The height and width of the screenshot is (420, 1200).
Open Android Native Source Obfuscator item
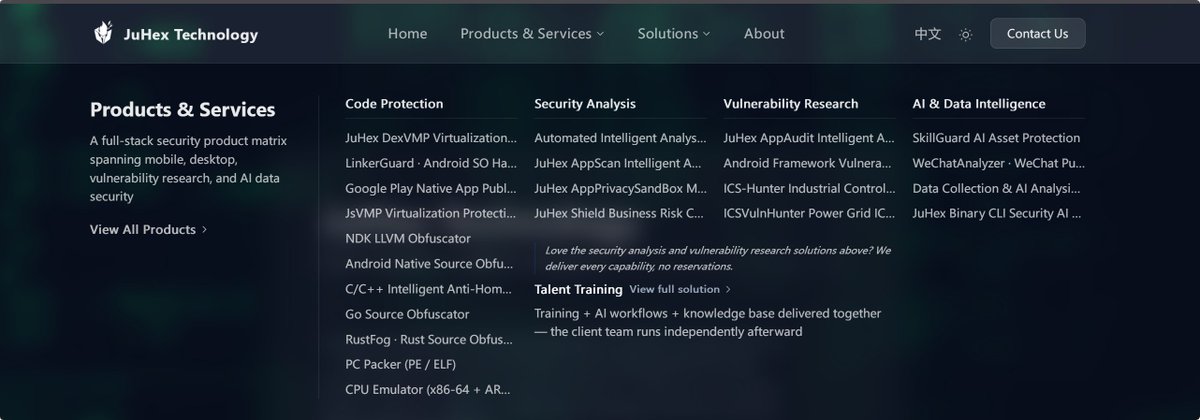pyautogui.click(x=430, y=264)
